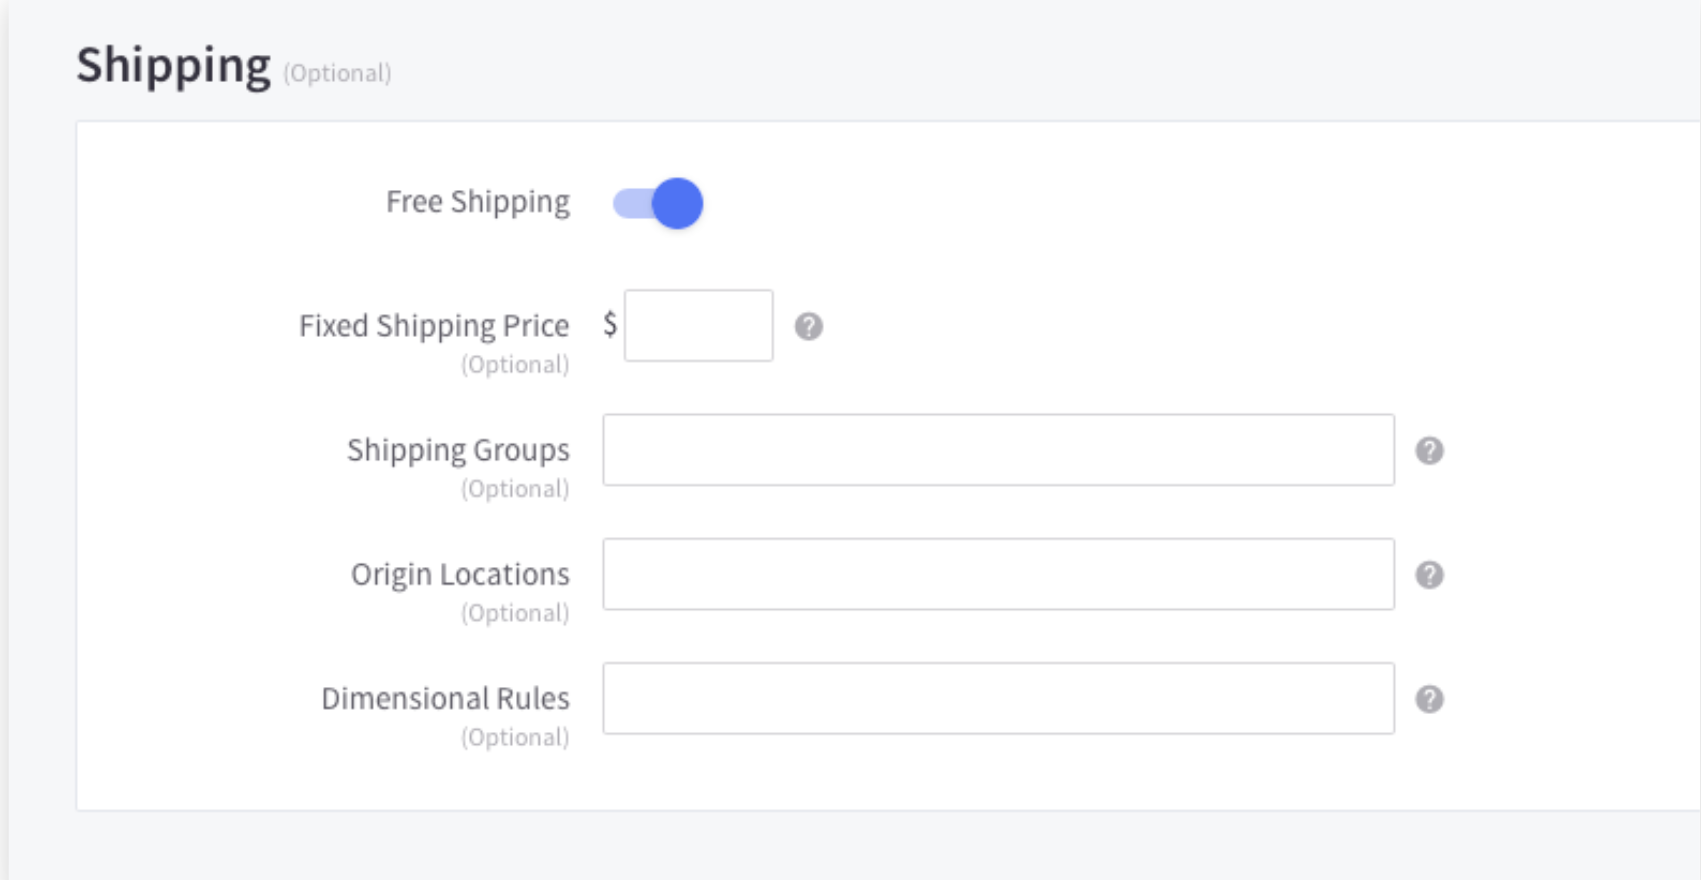Viewport: 1701px width, 880px height.
Task: Click the Shipping section heading
Action: 173,66
